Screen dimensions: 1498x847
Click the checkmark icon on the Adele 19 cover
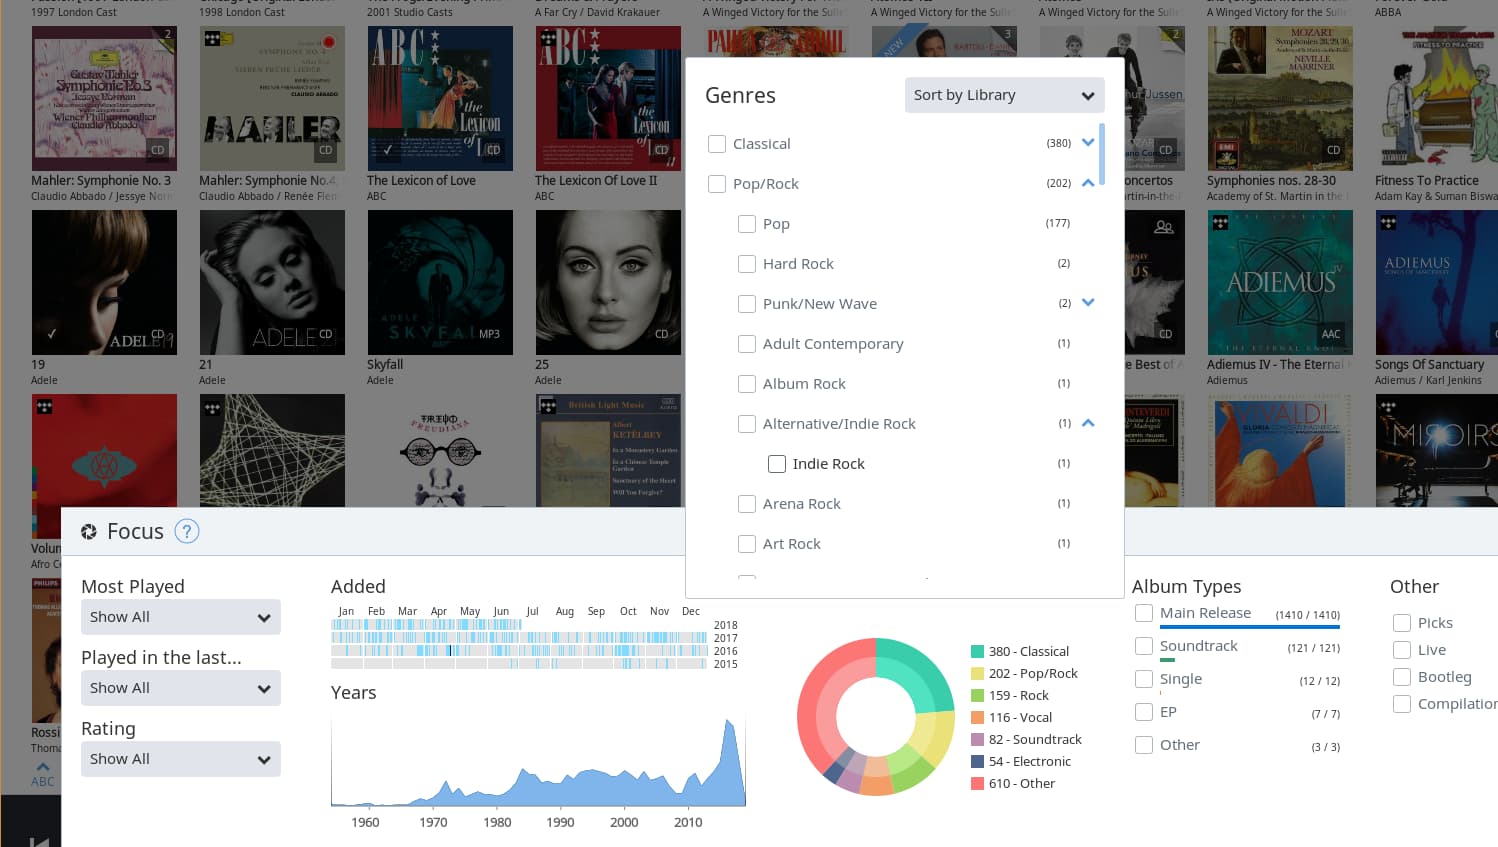[52, 334]
